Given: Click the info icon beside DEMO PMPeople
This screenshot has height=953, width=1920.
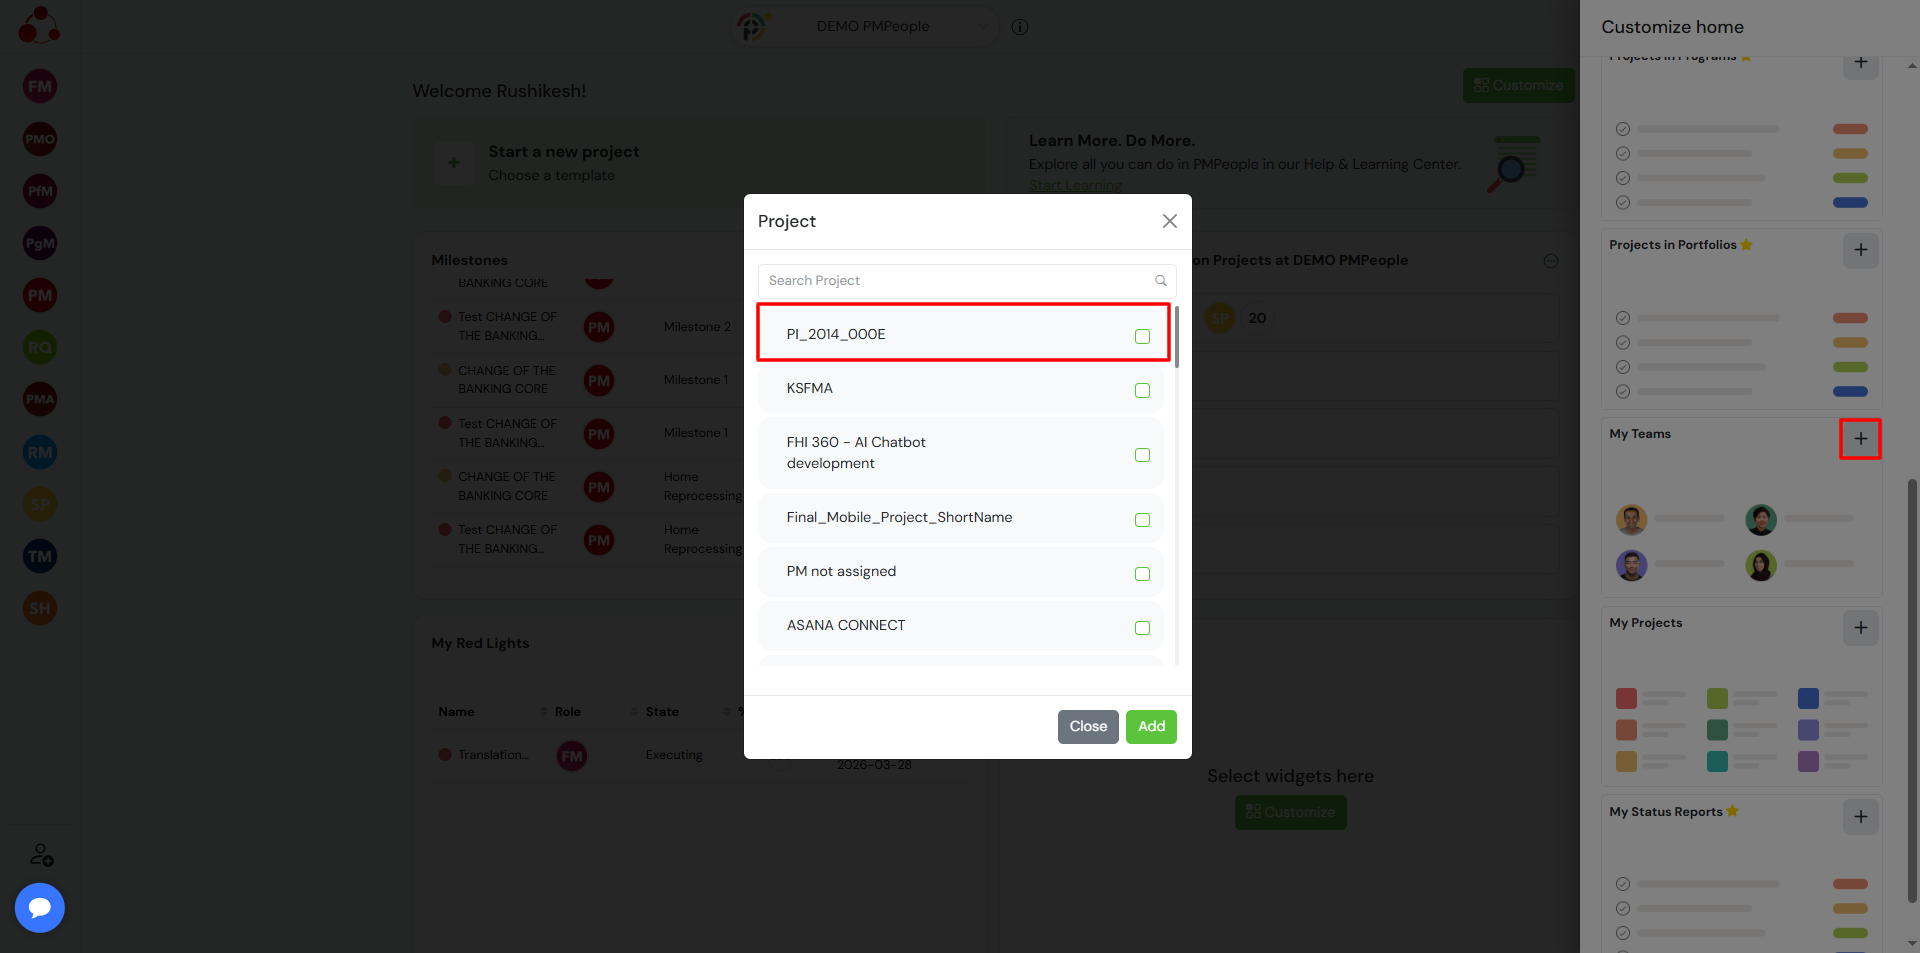Looking at the screenshot, I should (x=1020, y=27).
